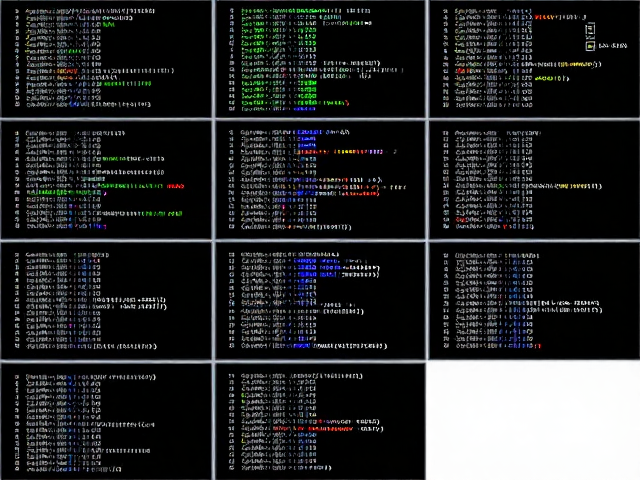This screenshot has height=480, width=640.
Task: Click red text at end of second-row left pane line
Action: pos(176,186)
